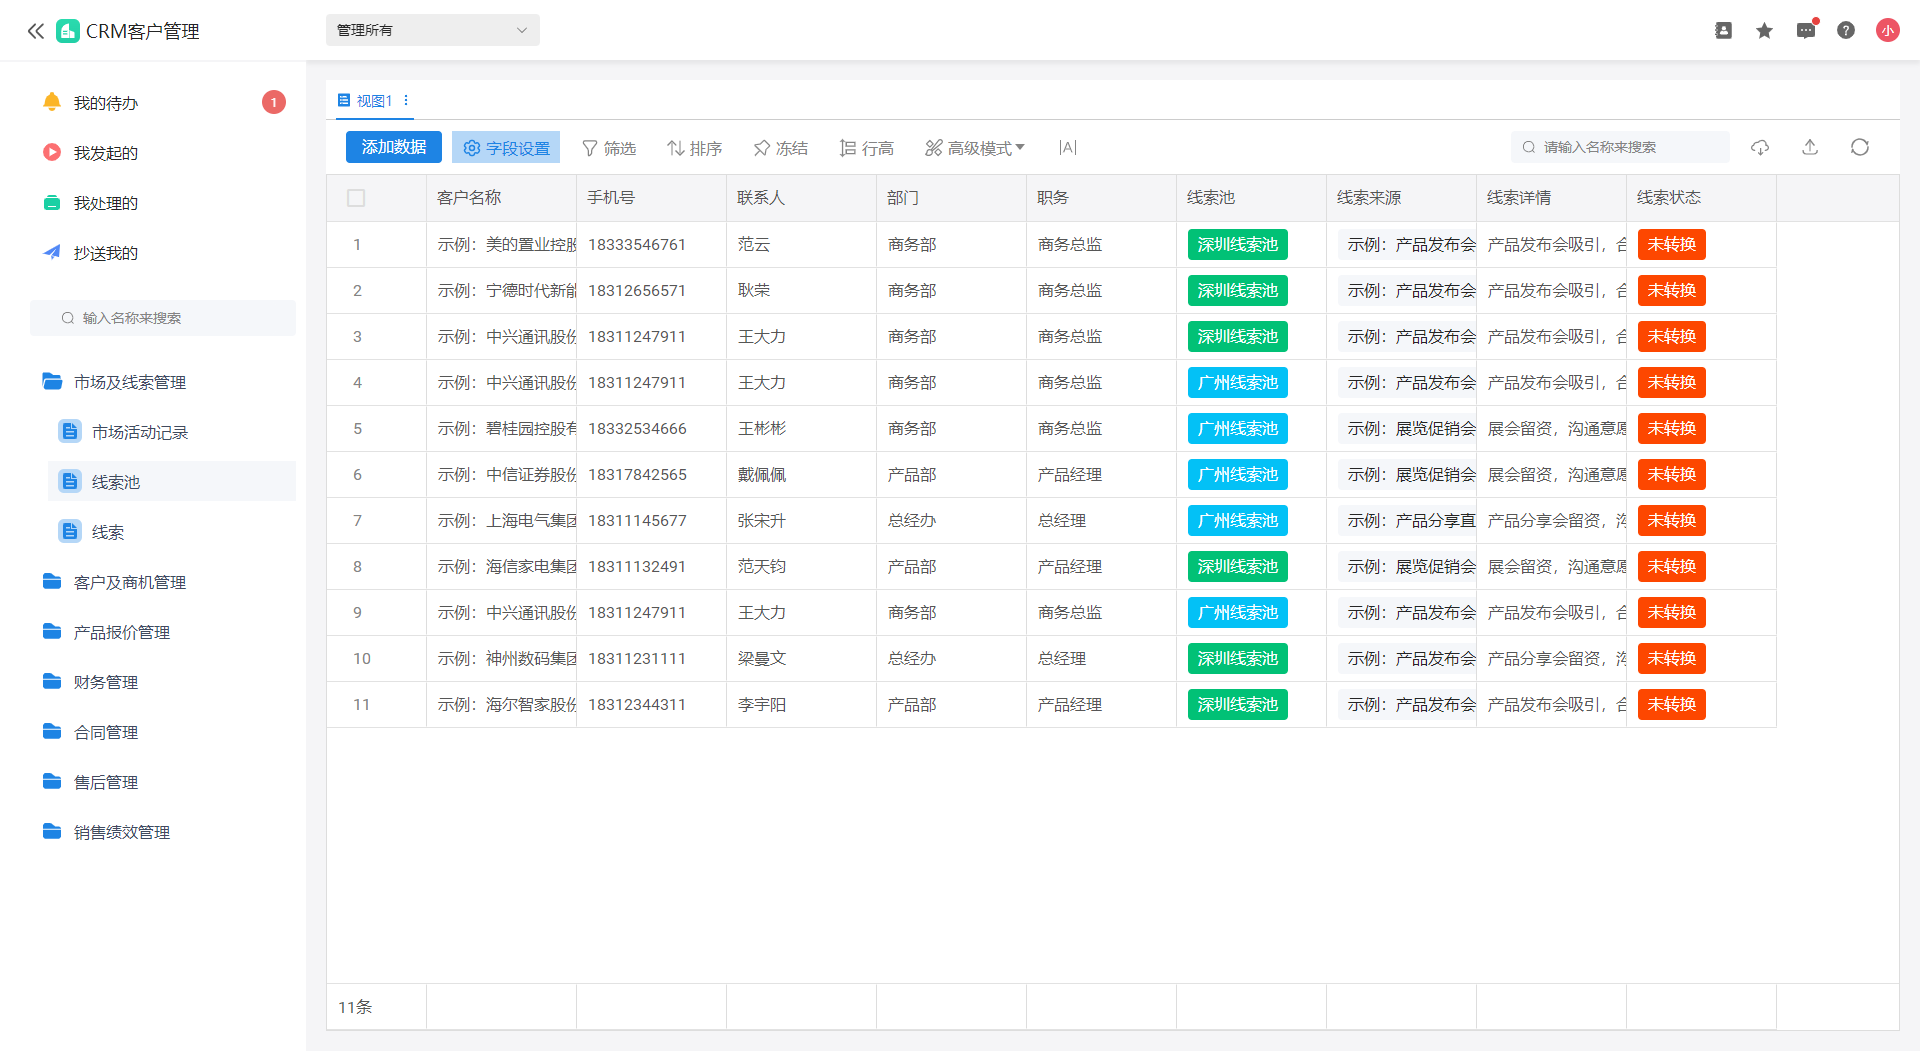Open the favorites star icon

tap(1764, 31)
